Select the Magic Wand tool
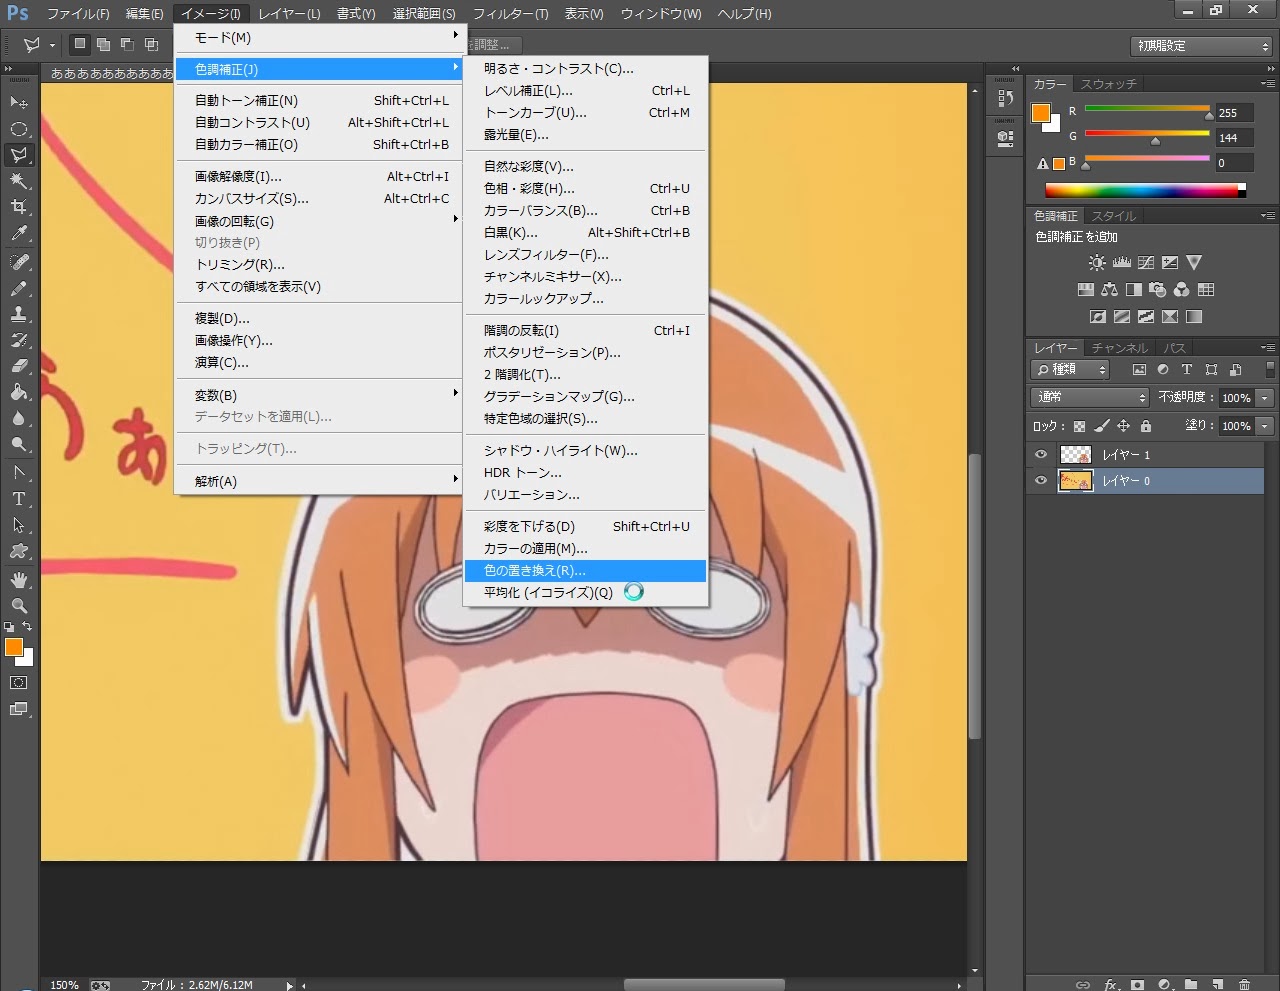 click(x=19, y=180)
